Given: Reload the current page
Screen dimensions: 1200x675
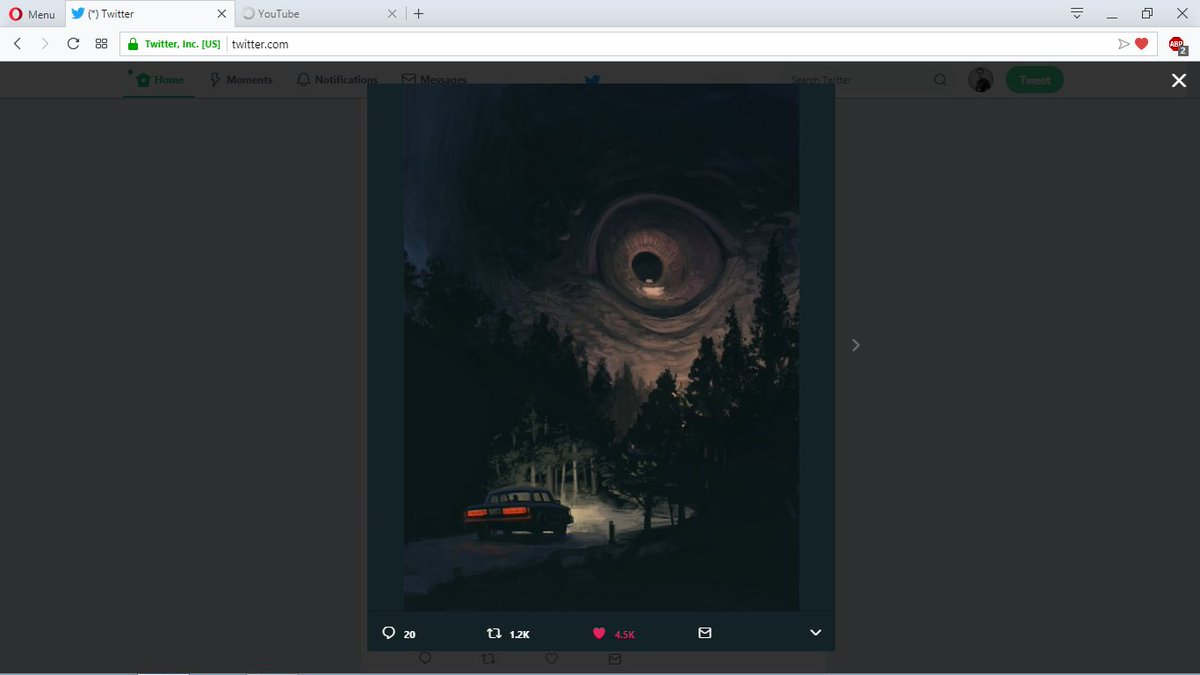Looking at the screenshot, I should click(73, 44).
